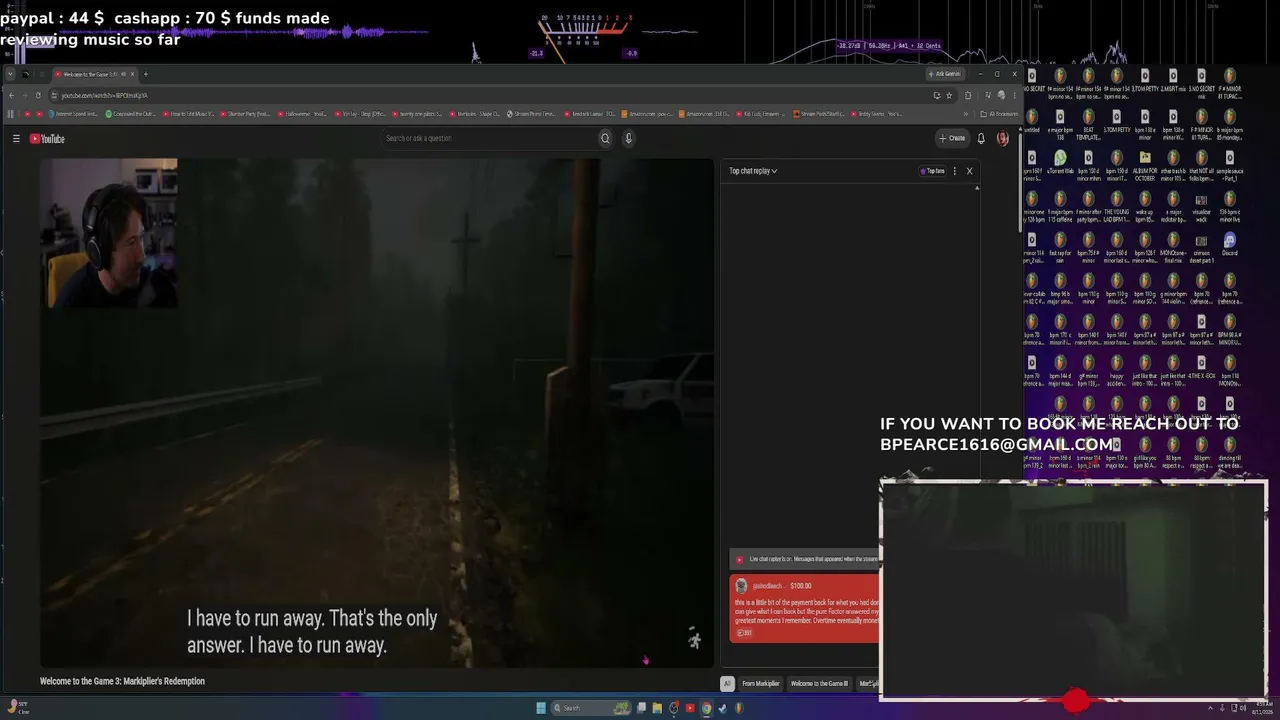The height and width of the screenshot is (720, 1280).
Task: Open File Explorer from the taskbar
Action: pyautogui.click(x=657, y=708)
